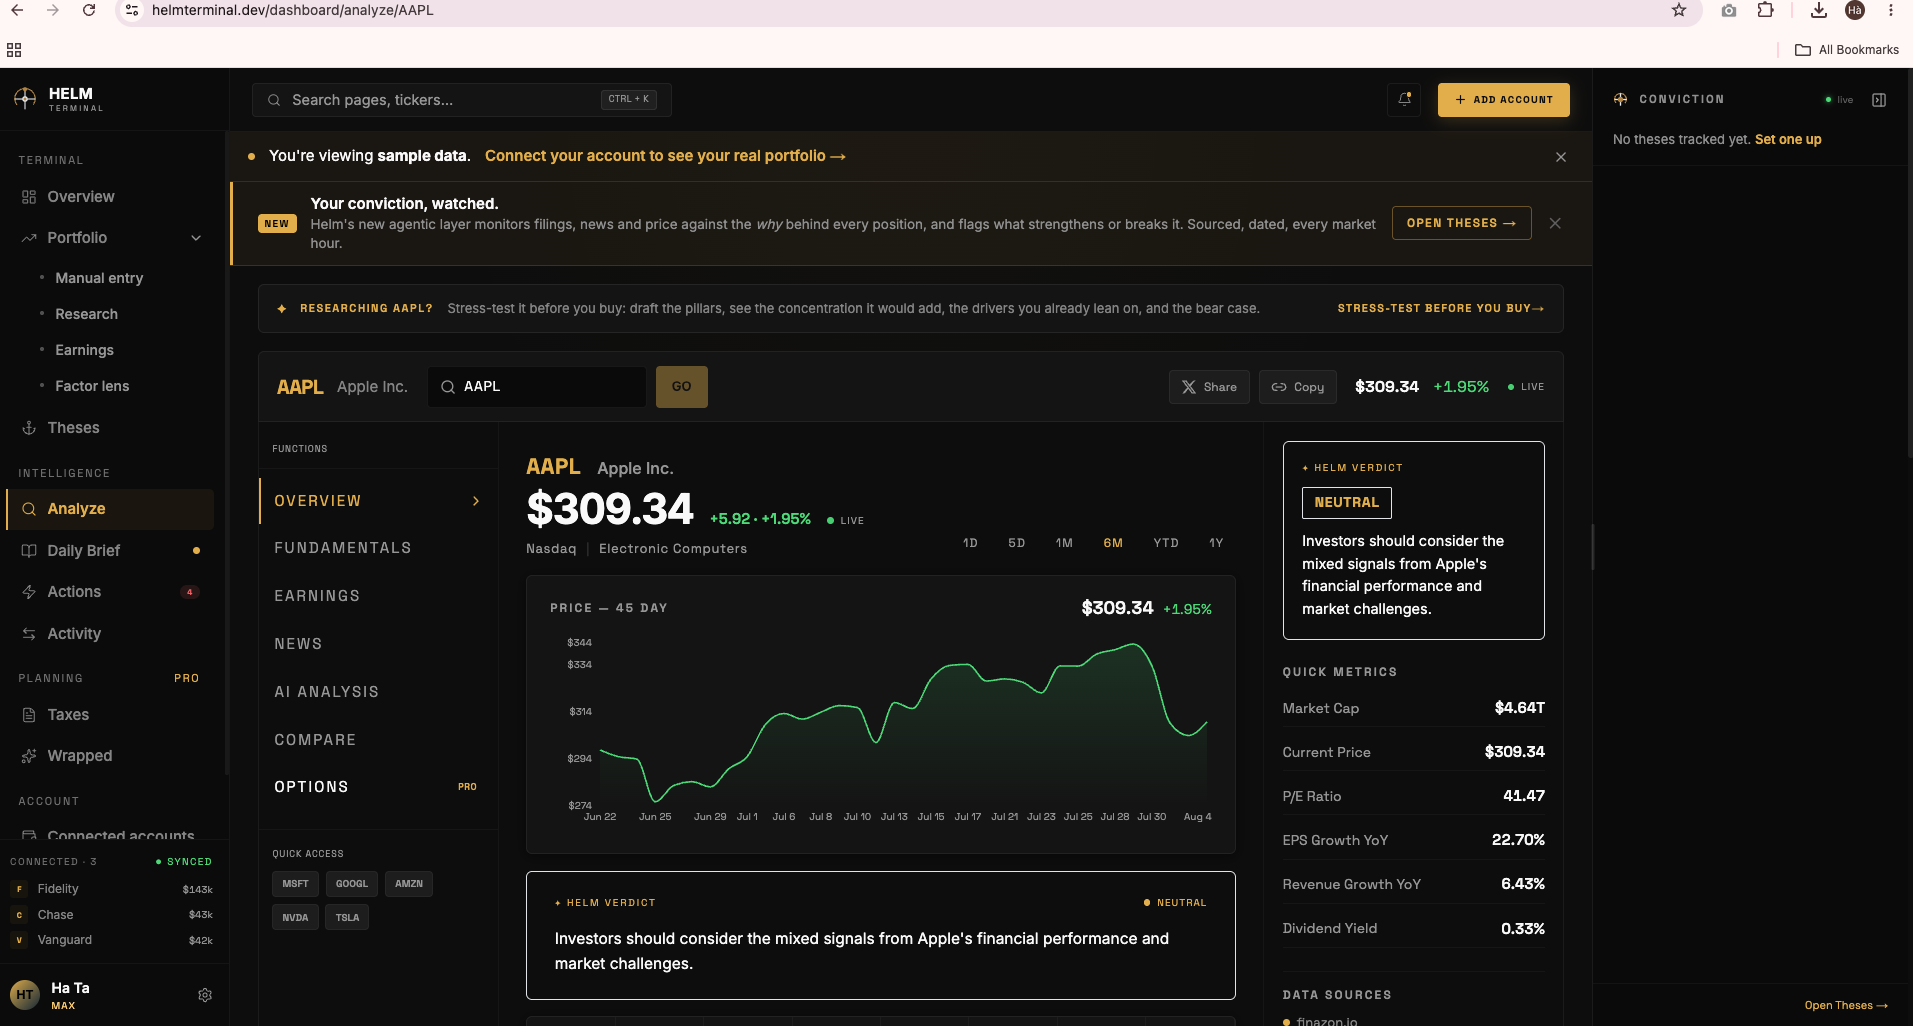Open the Activity page
The width and height of the screenshot is (1913, 1026).
tap(110, 634)
